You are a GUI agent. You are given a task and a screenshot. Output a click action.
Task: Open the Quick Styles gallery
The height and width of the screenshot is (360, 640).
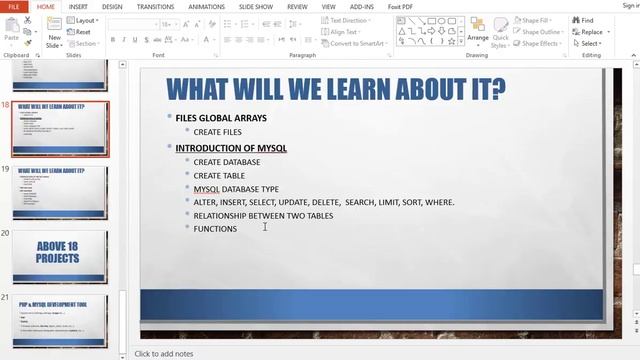pyautogui.click(x=500, y=32)
